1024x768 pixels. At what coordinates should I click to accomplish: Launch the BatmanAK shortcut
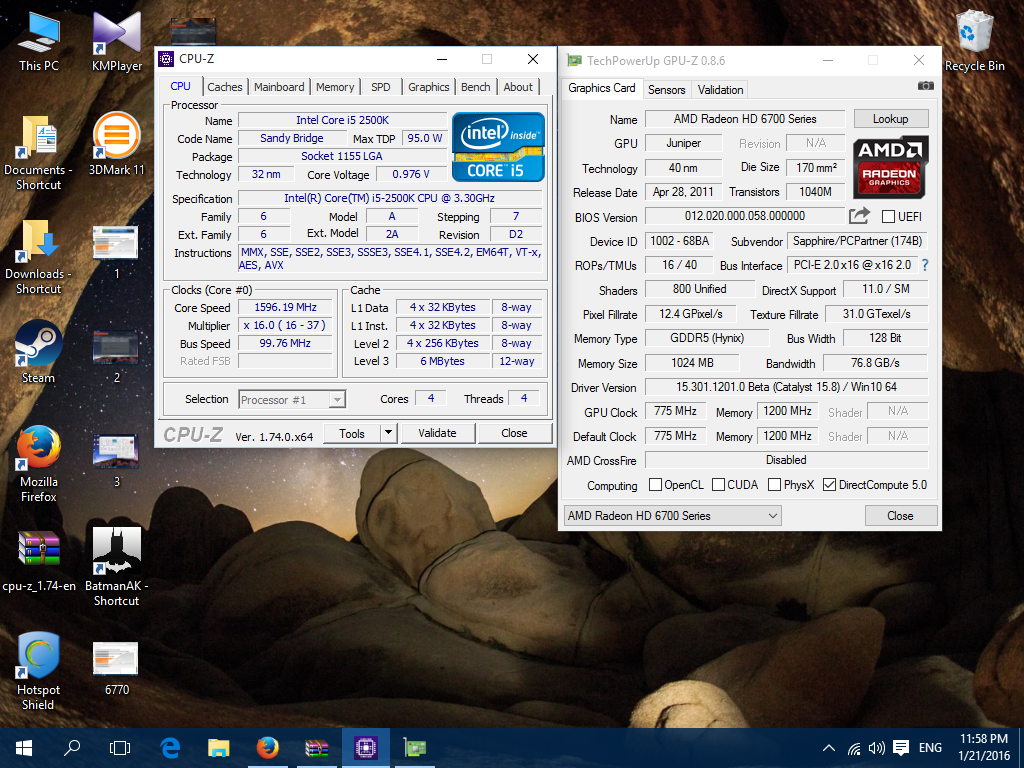coord(117,568)
